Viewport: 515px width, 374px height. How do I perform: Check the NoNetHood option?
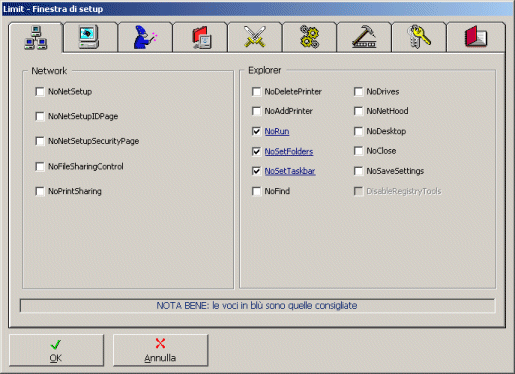[358, 111]
